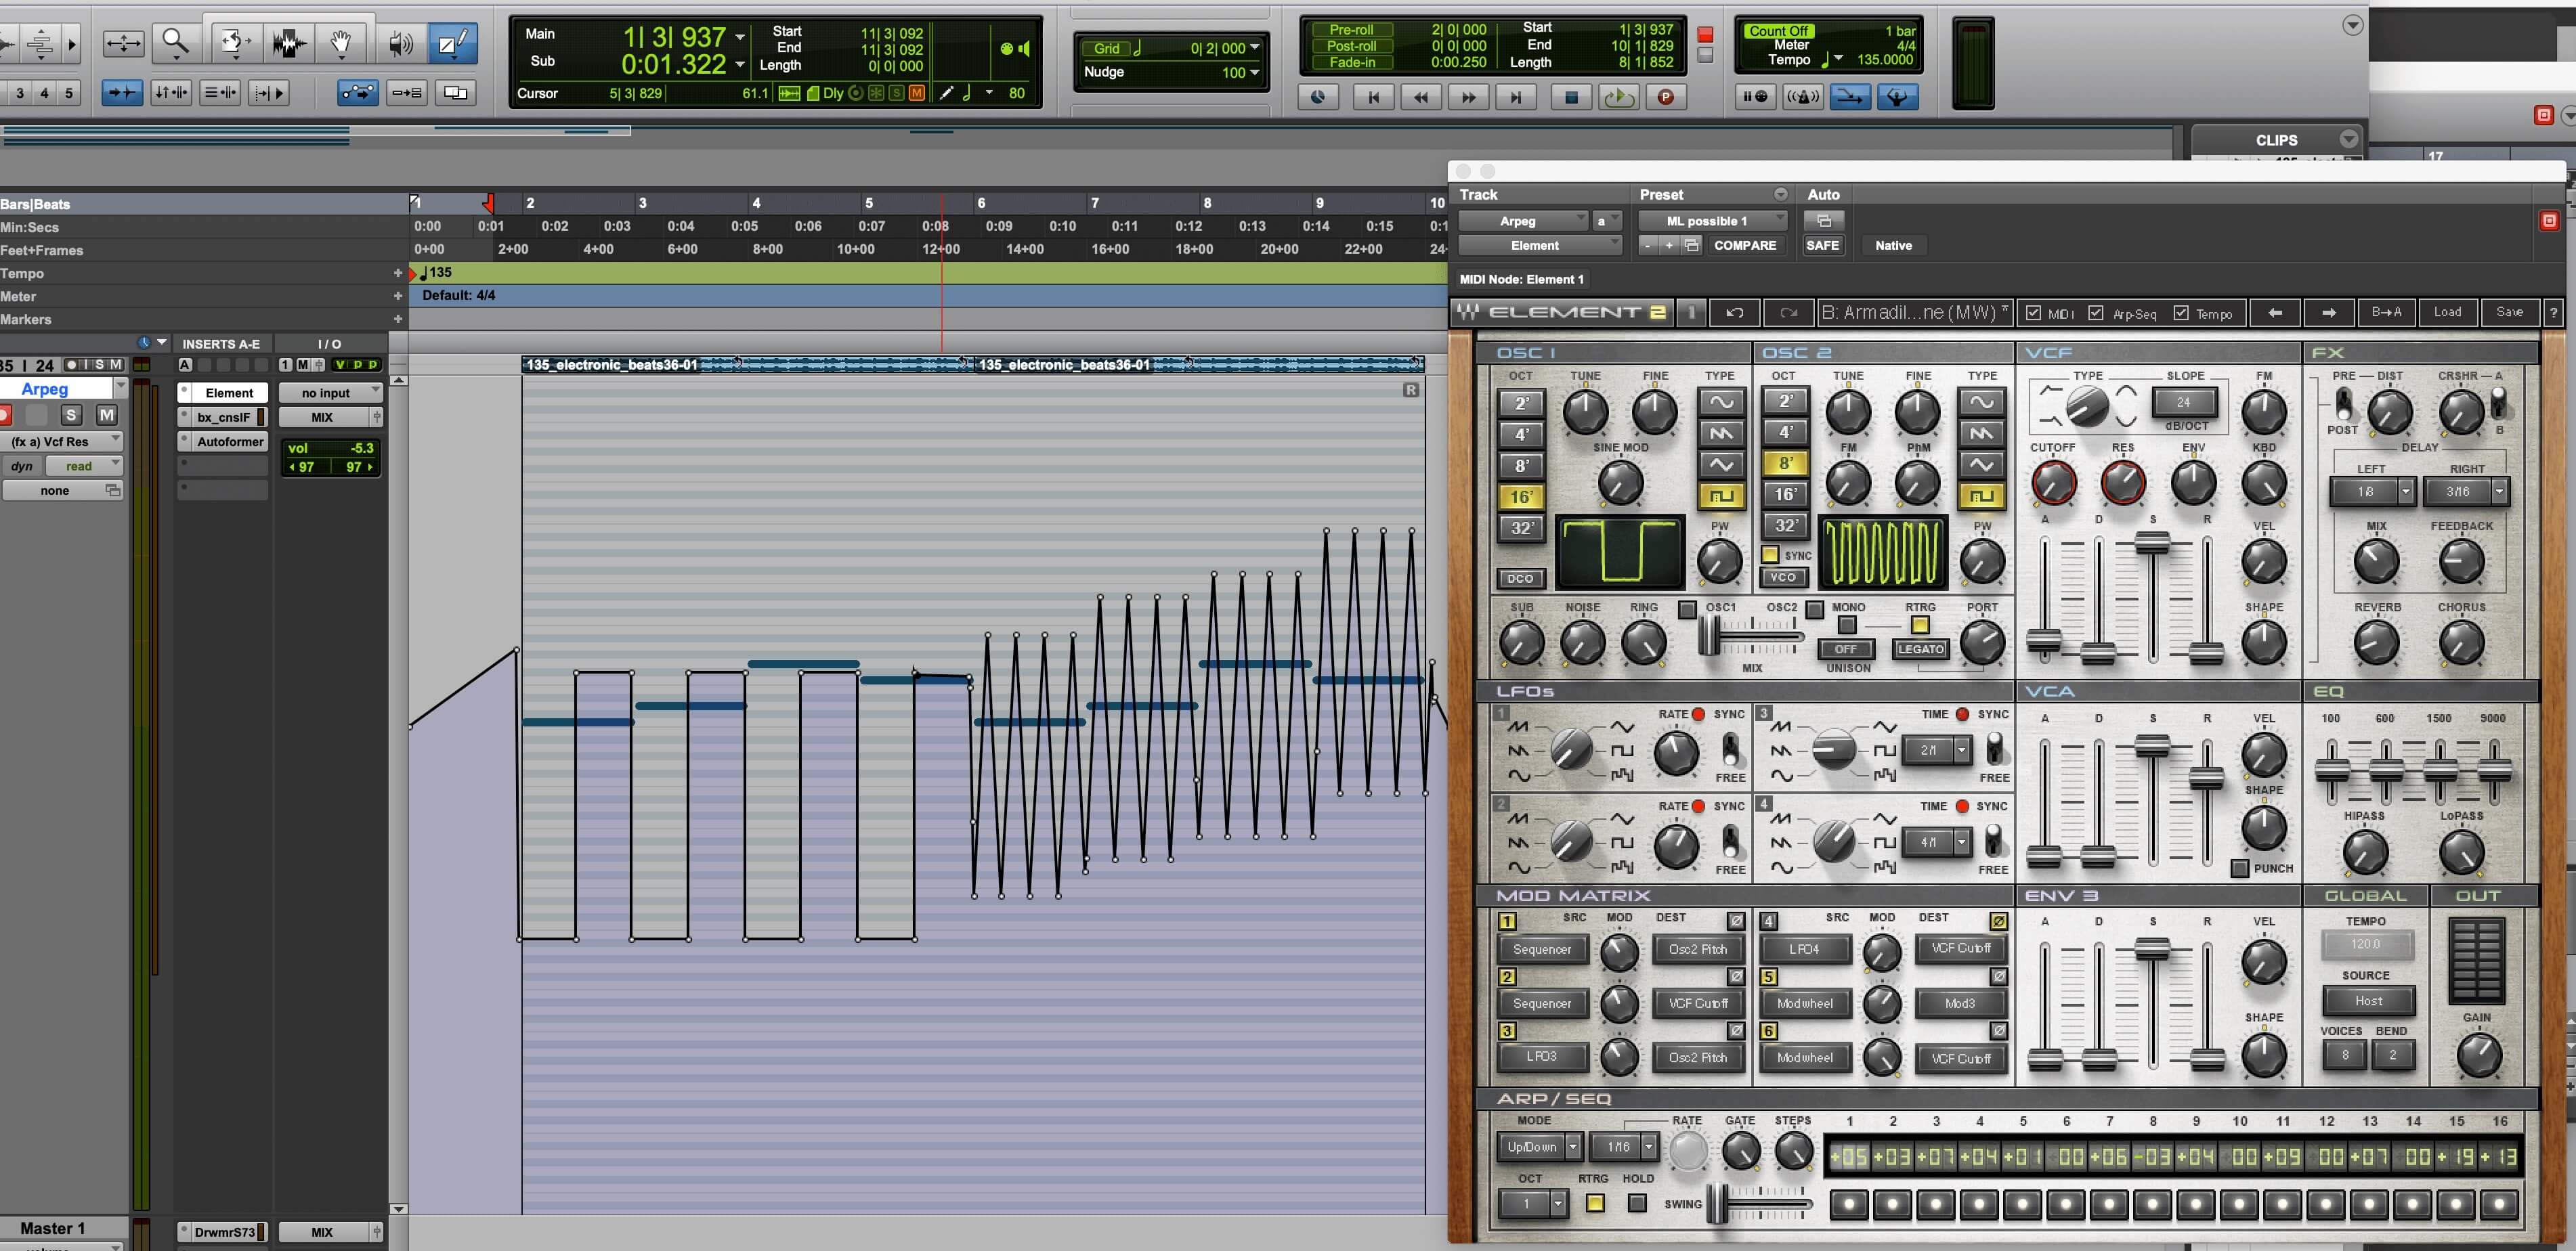Click the Fast Forward transport button
Screen dimensions: 2576x1251
click(x=1468, y=97)
